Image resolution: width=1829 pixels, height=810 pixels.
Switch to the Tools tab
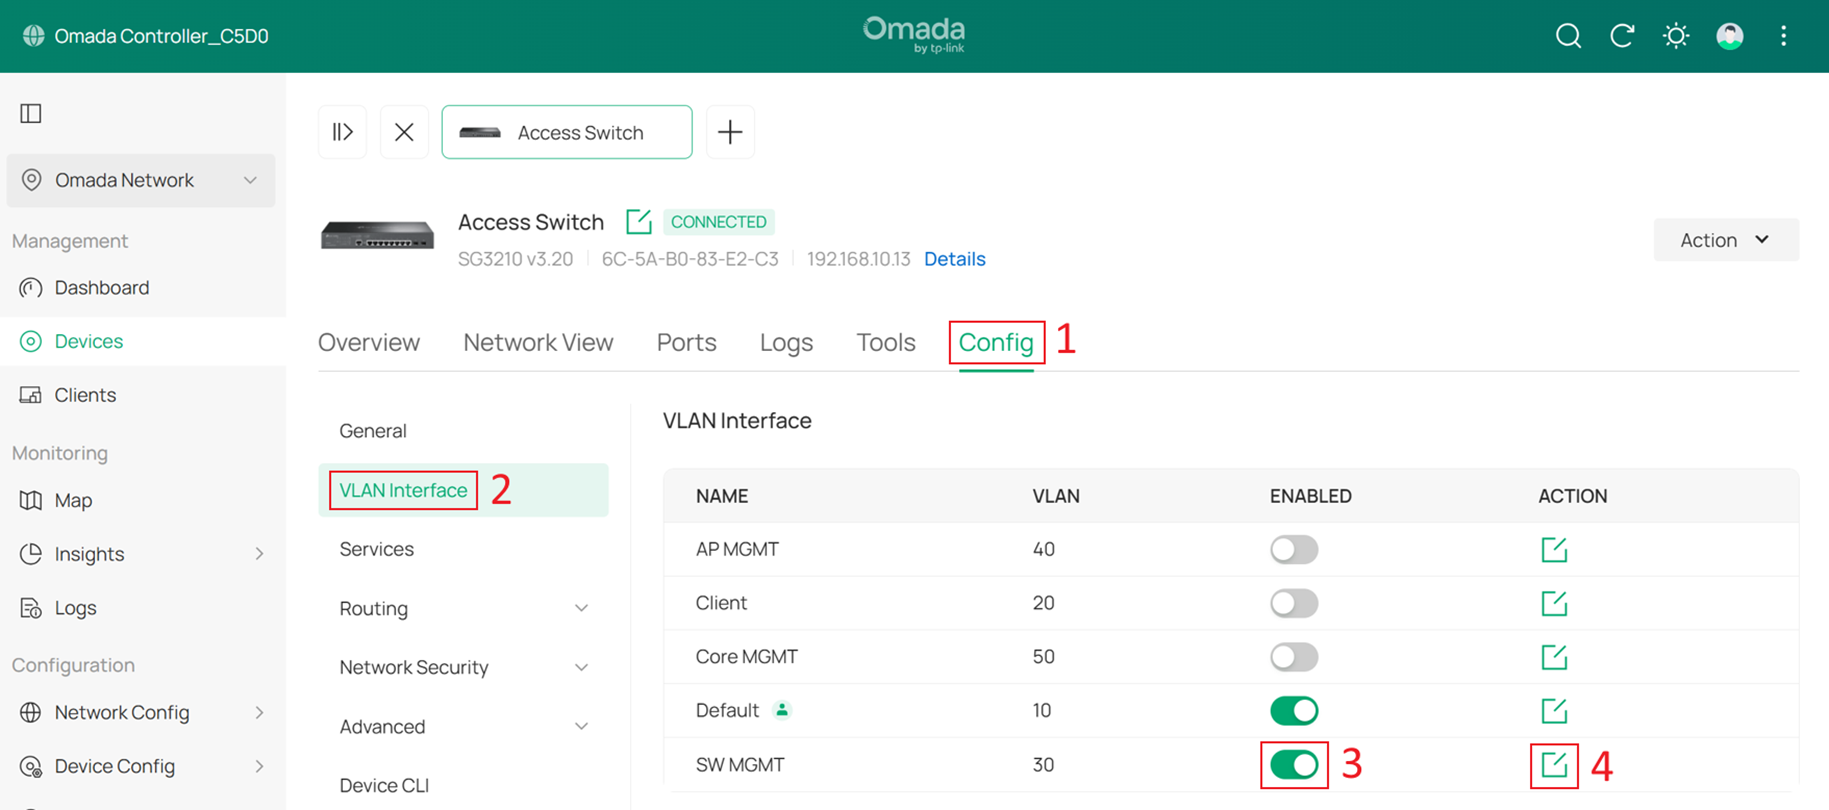point(886,342)
